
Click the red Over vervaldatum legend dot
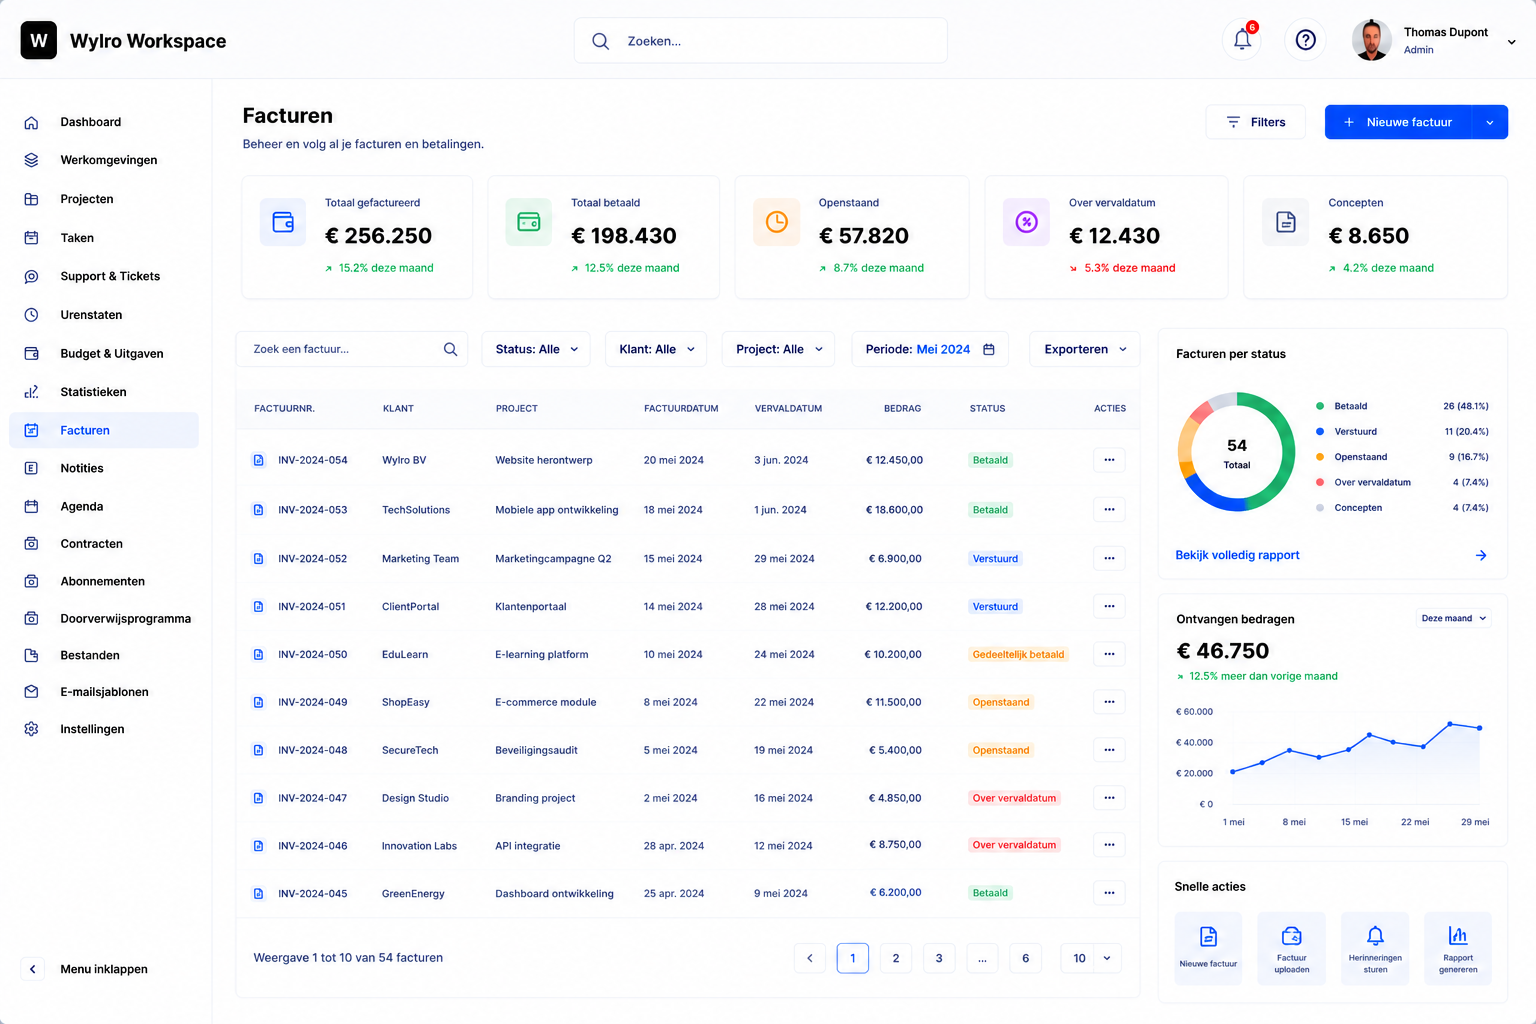tap(1320, 482)
